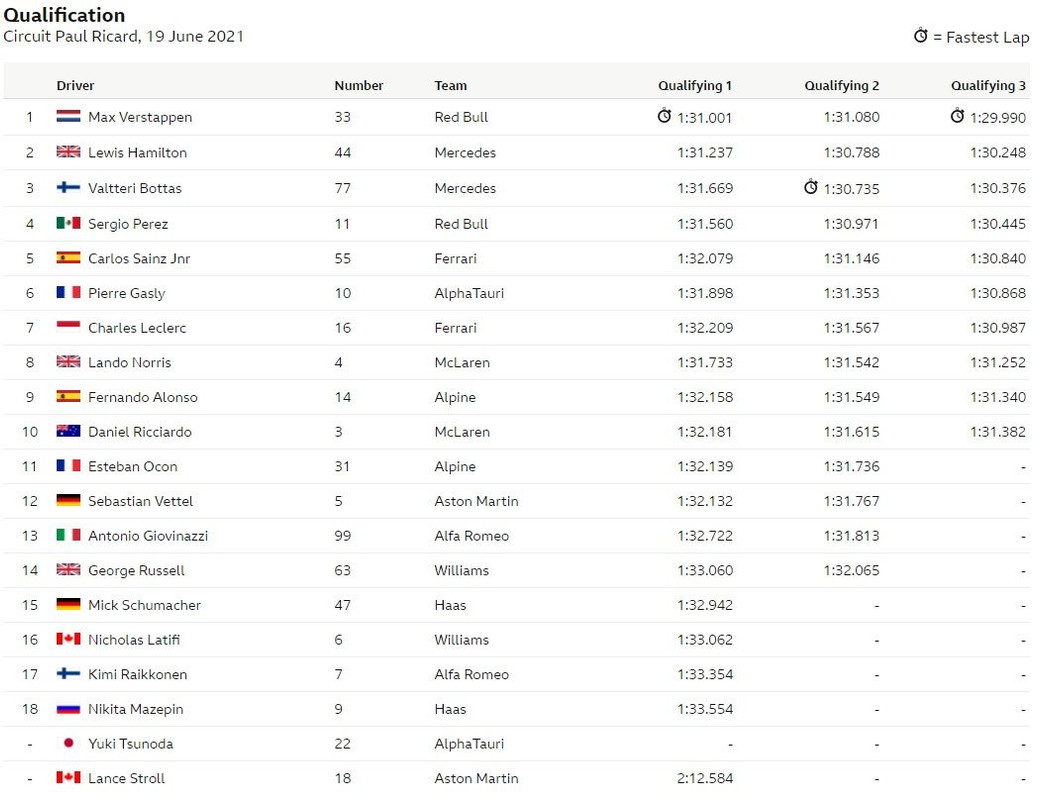
Task: Click the Russian flag next to Nikita Mazepin
Action: (x=68, y=708)
